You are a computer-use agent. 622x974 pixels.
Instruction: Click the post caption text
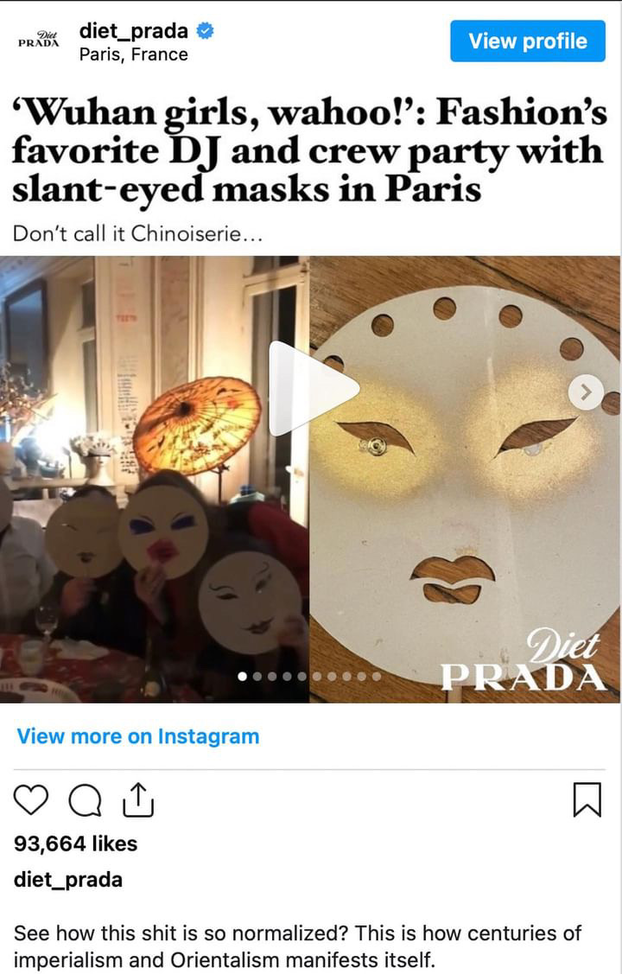297,946
